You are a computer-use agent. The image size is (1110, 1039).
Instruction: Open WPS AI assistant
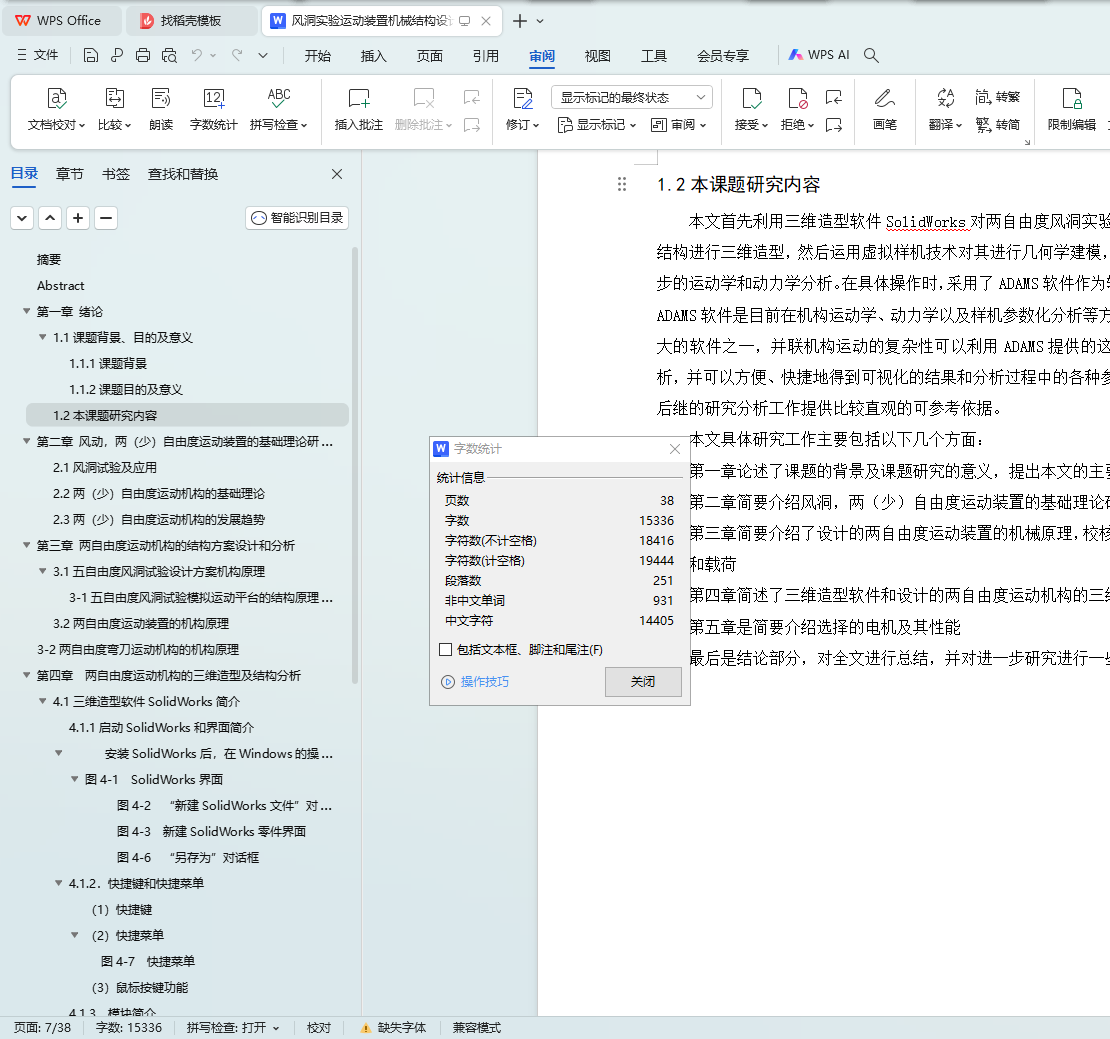pos(819,55)
